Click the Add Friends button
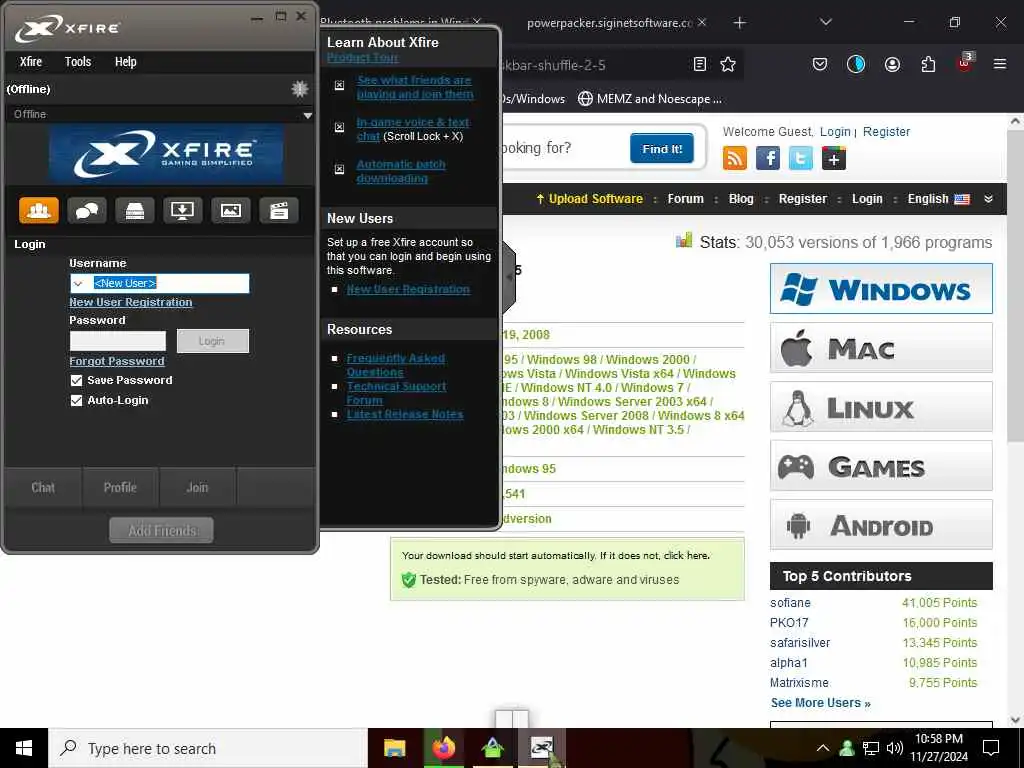 click(161, 530)
